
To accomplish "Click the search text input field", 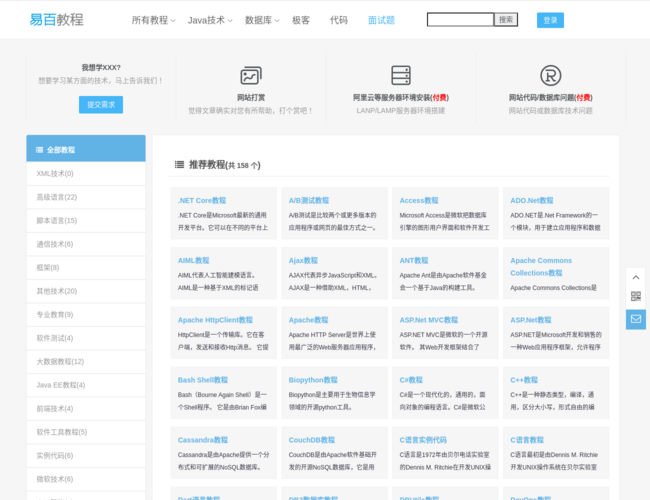I will point(460,20).
